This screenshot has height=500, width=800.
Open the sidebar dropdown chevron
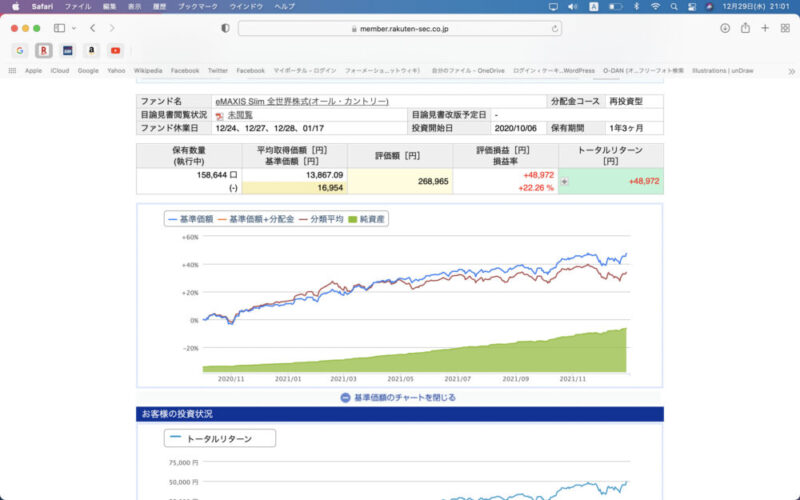(74, 28)
